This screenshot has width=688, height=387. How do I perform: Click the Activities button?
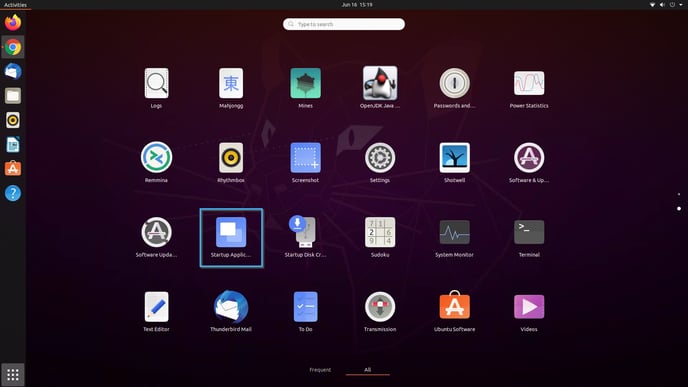[15, 5]
